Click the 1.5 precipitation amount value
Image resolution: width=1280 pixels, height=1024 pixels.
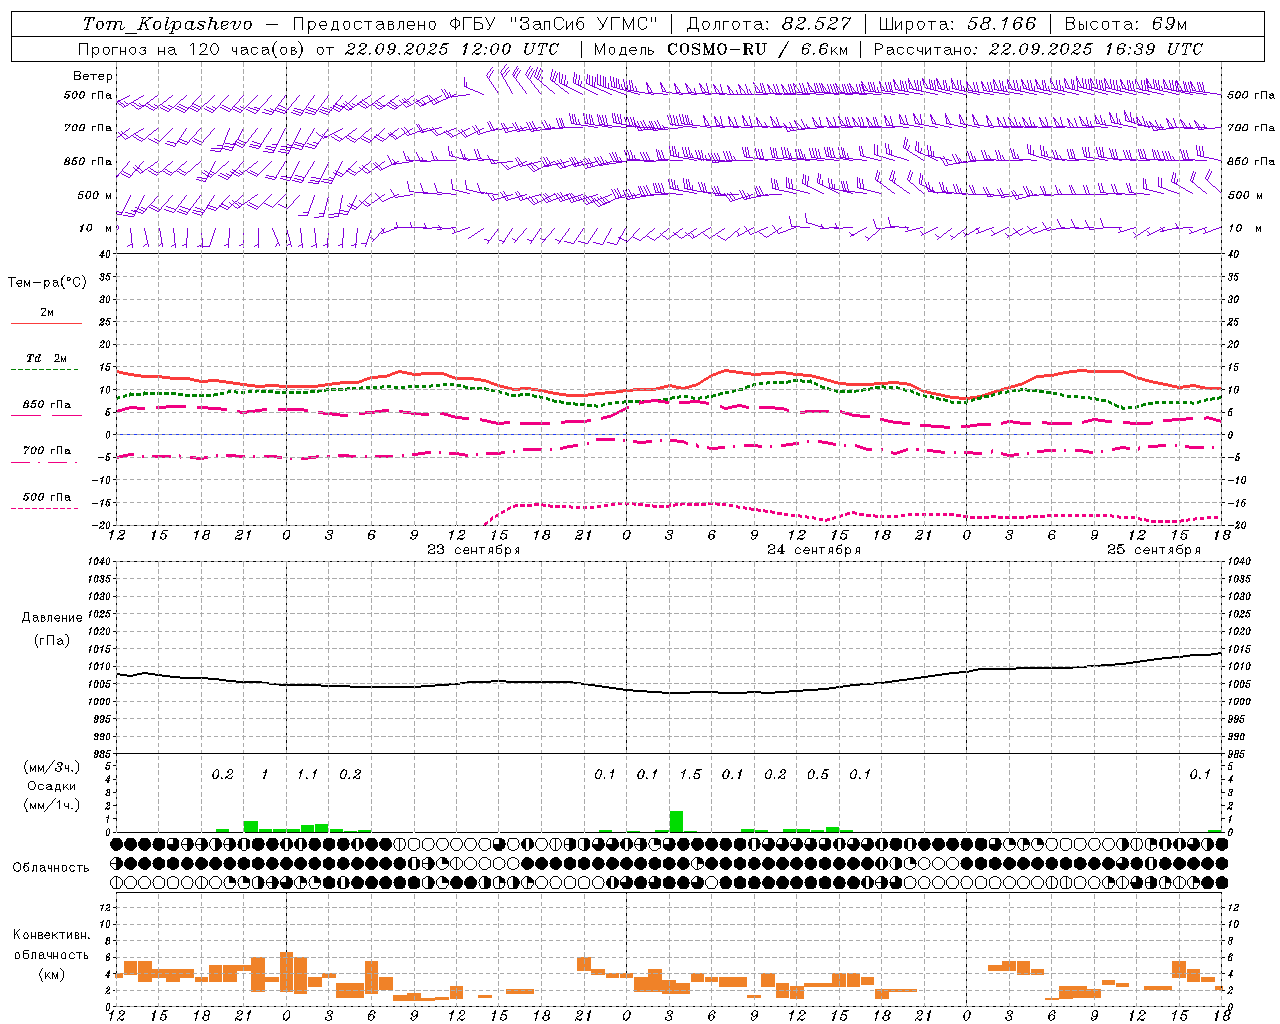tap(690, 774)
